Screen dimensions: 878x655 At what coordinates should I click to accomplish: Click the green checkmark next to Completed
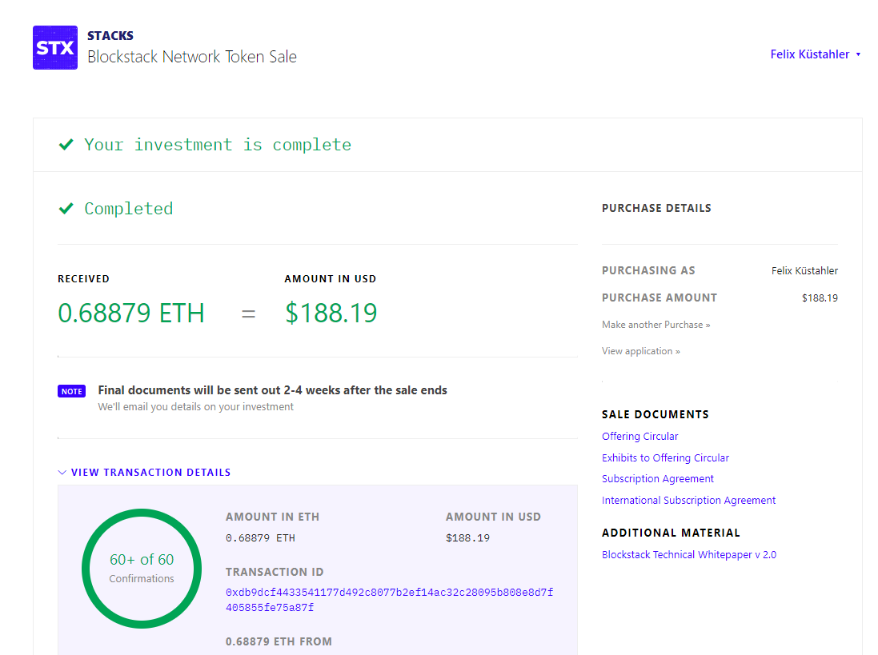coord(66,209)
